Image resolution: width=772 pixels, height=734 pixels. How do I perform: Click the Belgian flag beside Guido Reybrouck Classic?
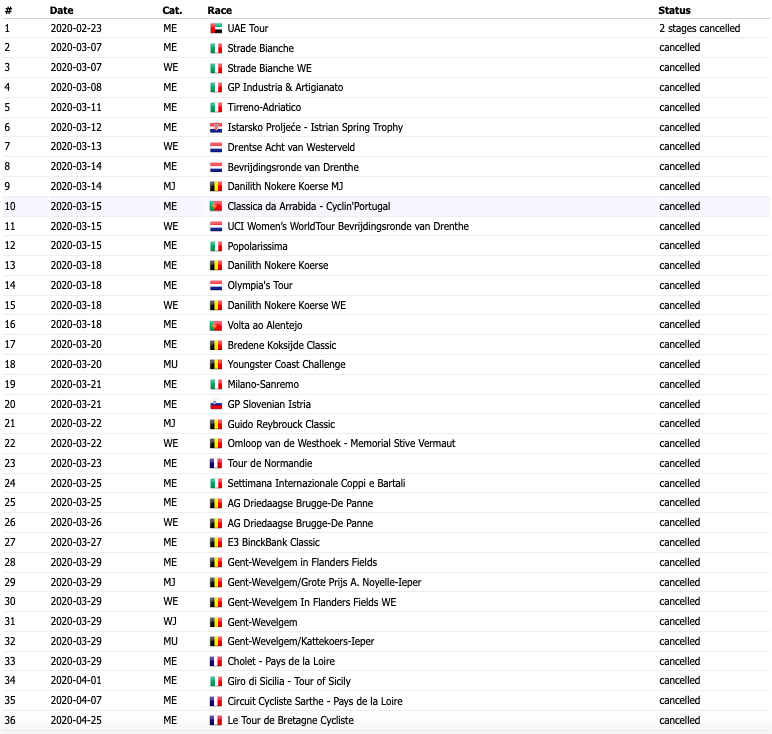point(216,424)
